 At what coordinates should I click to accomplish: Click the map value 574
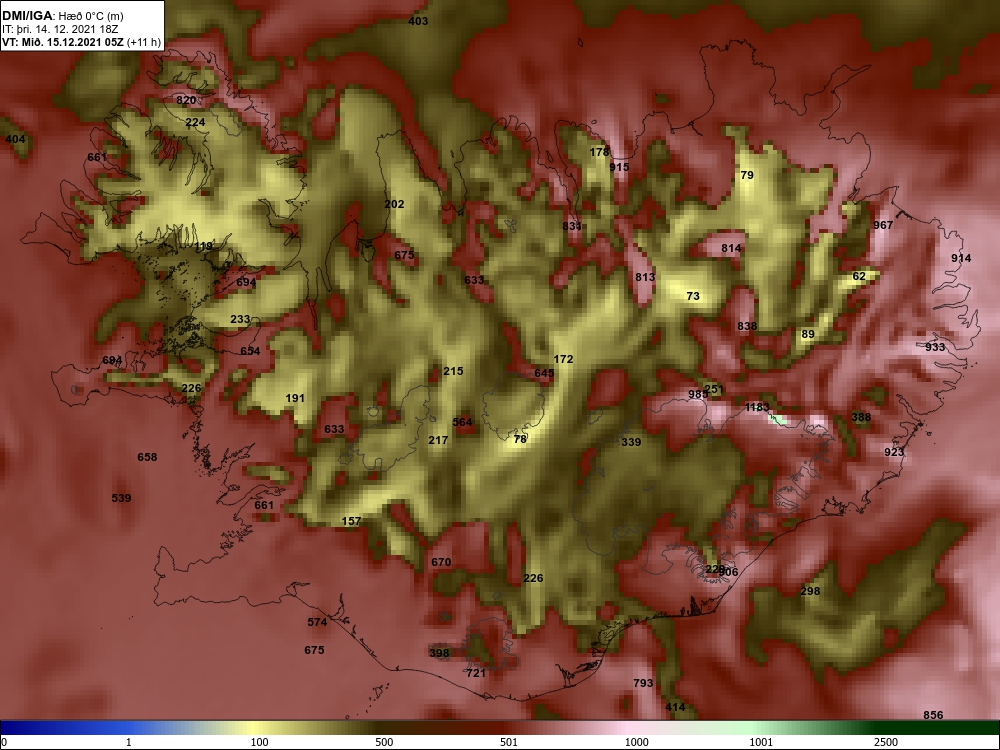[317, 622]
